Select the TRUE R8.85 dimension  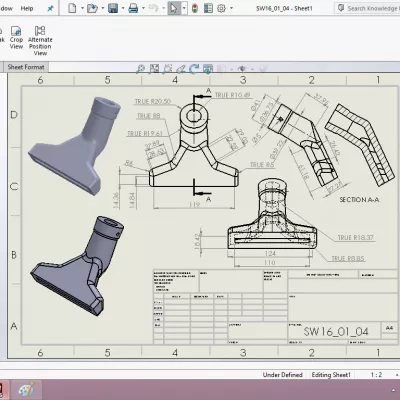(348, 258)
